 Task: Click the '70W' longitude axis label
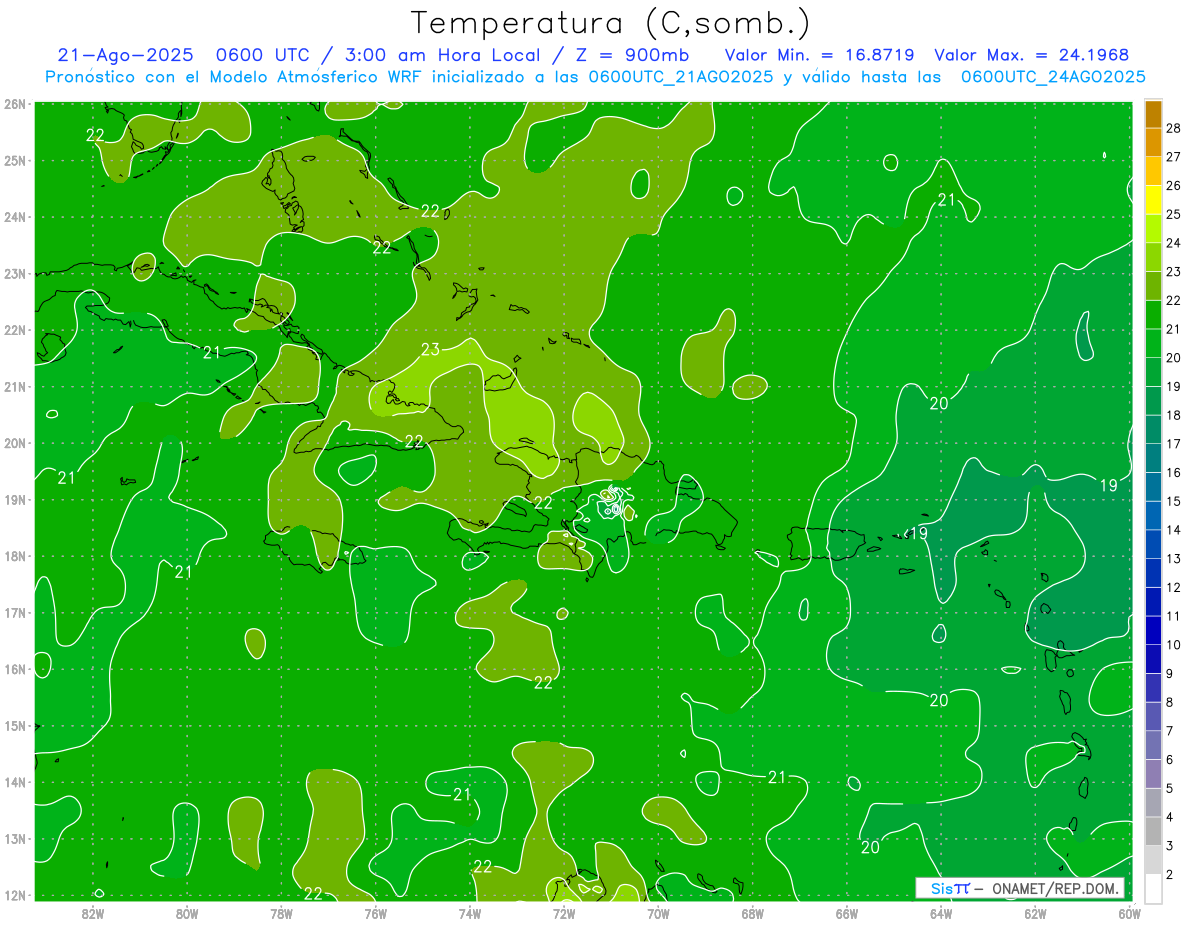pos(658,913)
